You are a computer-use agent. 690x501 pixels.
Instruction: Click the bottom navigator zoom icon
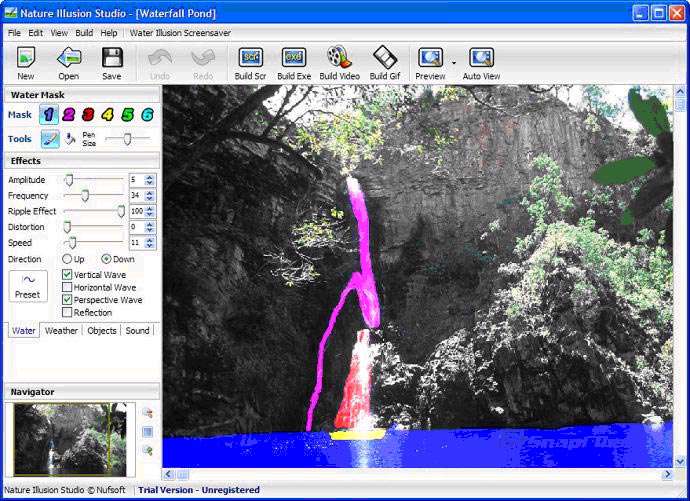tap(148, 450)
